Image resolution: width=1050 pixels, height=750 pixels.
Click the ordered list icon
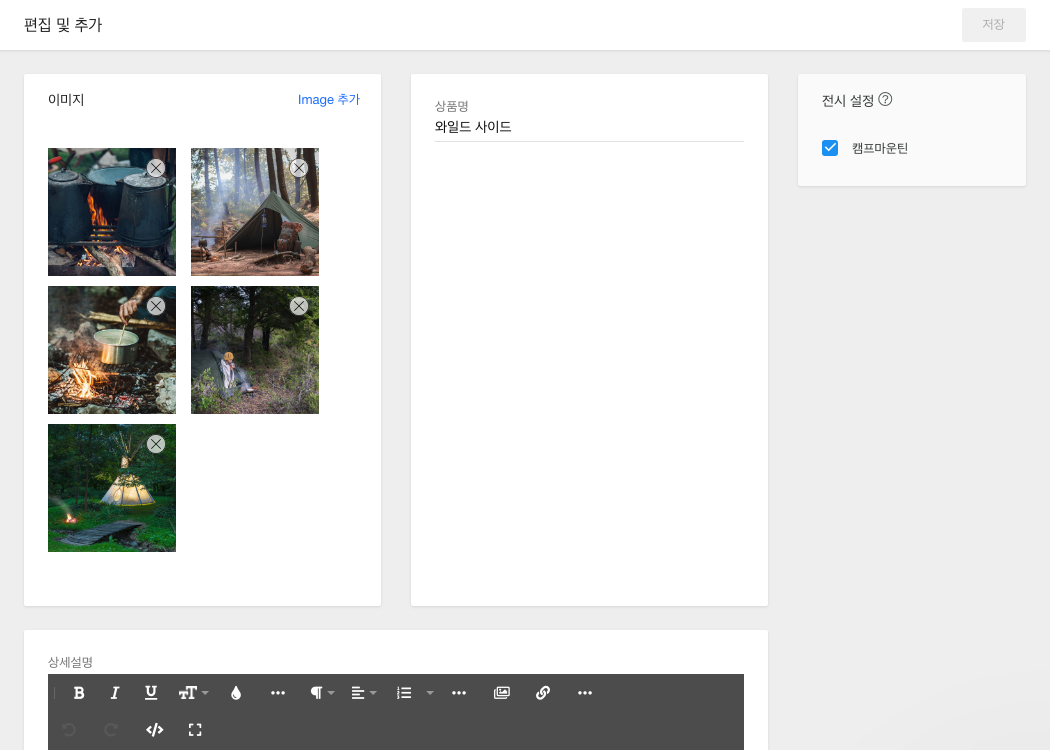(x=404, y=693)
